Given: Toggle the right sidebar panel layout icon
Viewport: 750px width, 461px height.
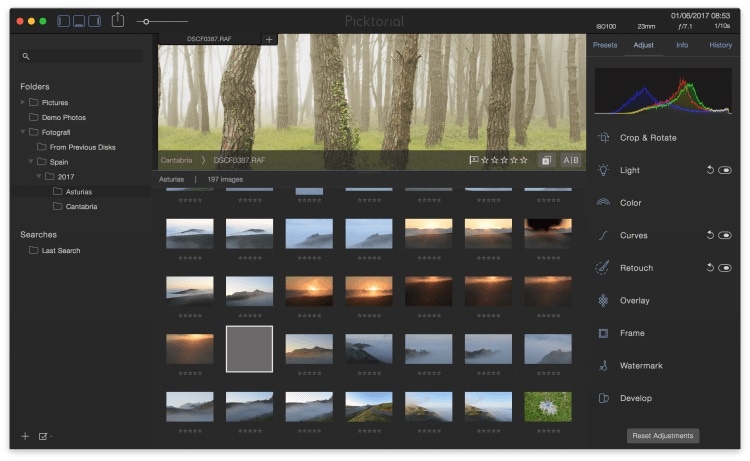Looking at the screenshot, I should pos(95,21).
